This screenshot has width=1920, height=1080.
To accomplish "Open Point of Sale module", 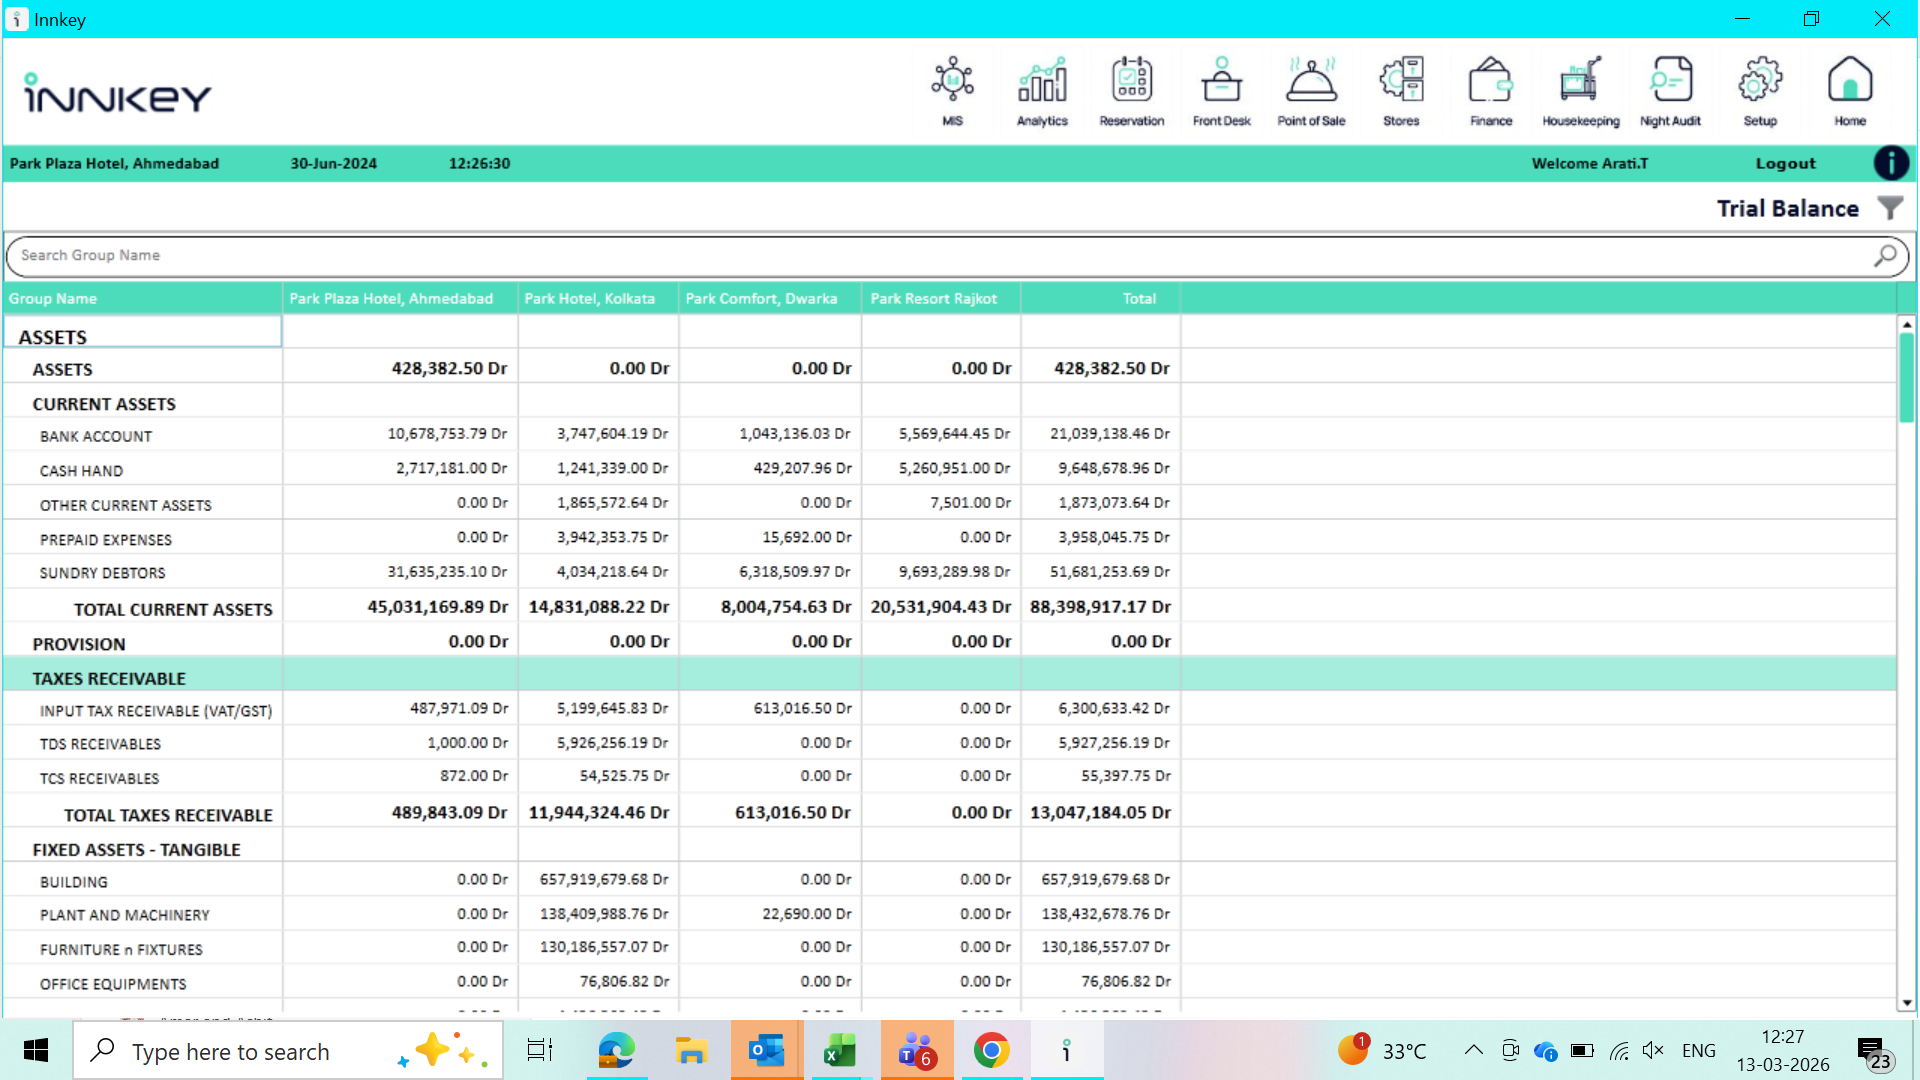I will [1311, 91].
